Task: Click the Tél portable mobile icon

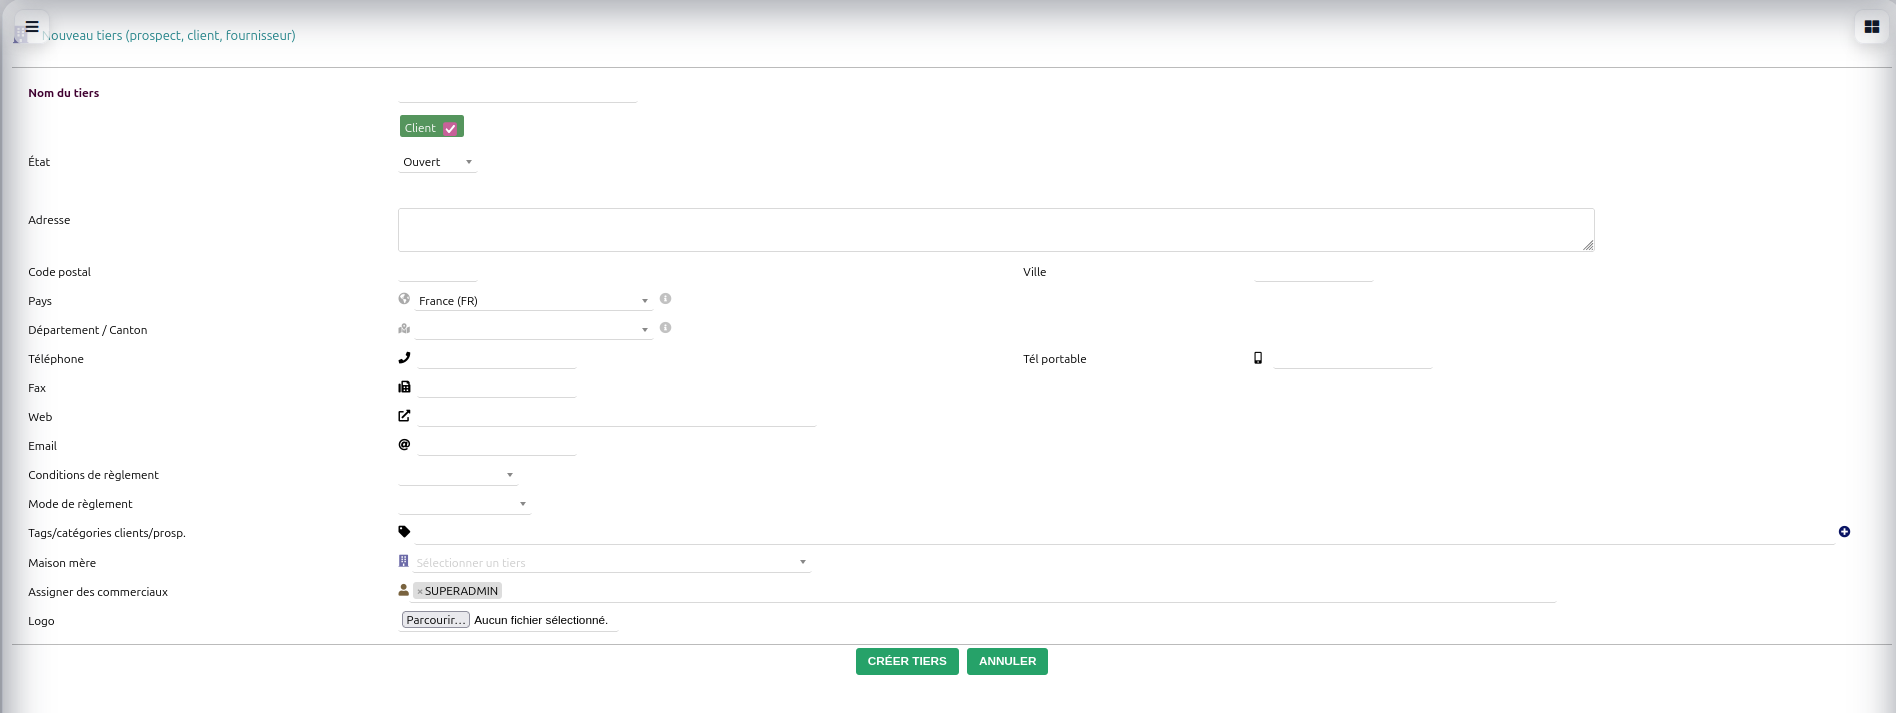Action: click(x=1258, y=357)
